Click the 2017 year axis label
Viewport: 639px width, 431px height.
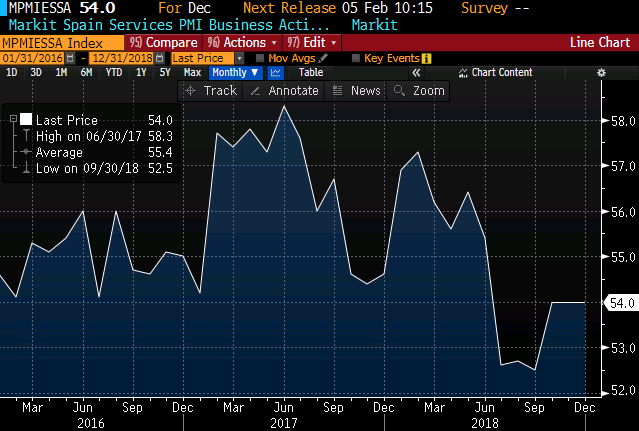coord(284,423)
